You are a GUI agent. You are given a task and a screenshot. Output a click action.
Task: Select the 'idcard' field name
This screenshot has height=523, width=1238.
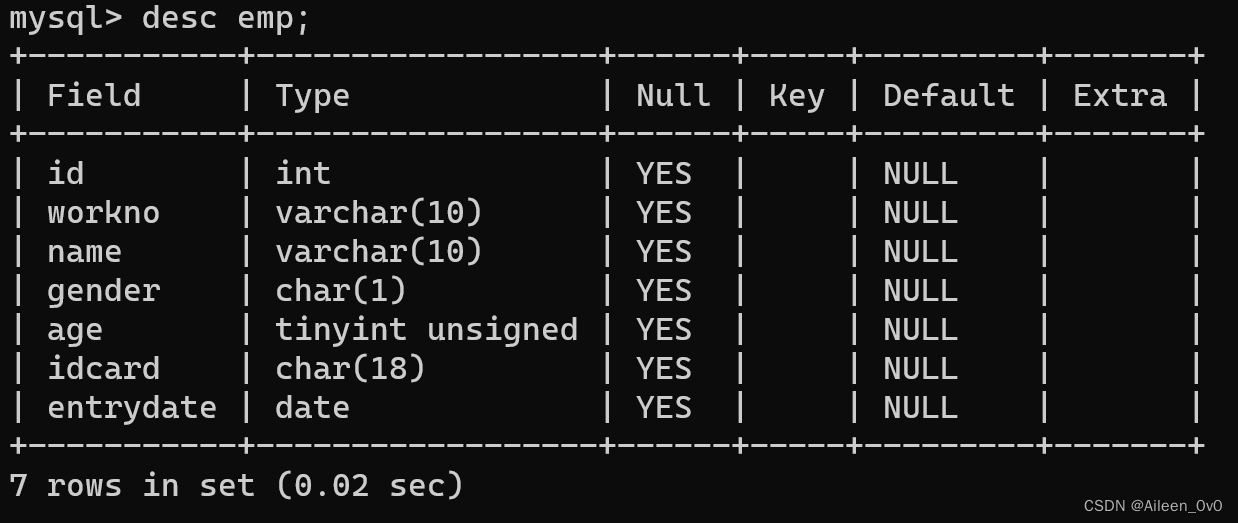coord(103,368)
